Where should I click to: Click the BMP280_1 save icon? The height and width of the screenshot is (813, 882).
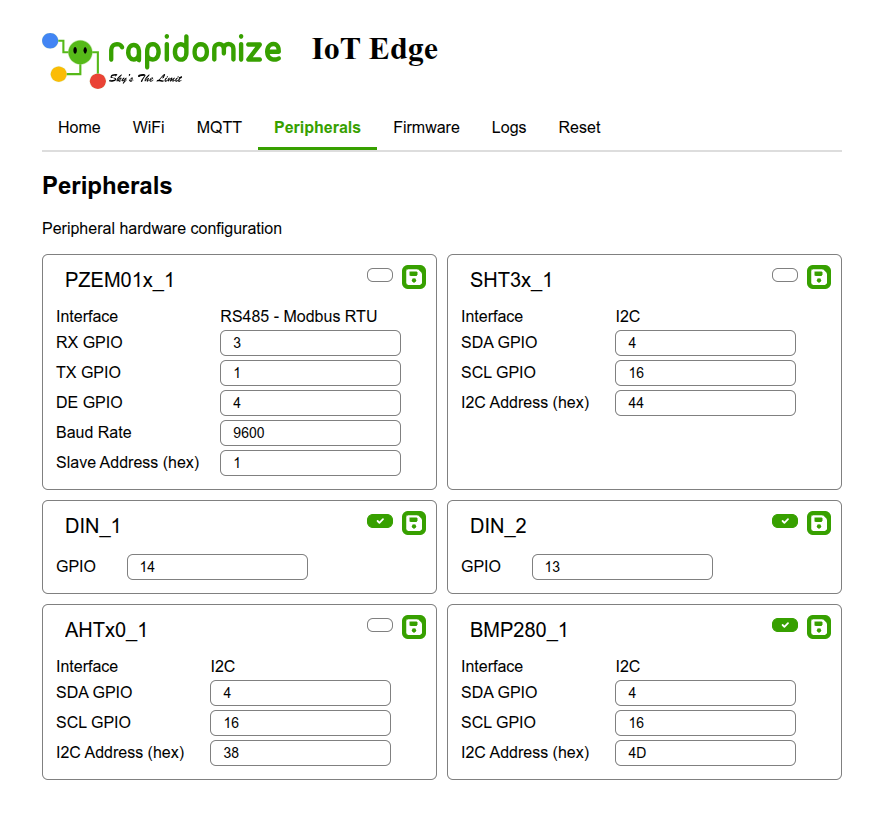819,627
